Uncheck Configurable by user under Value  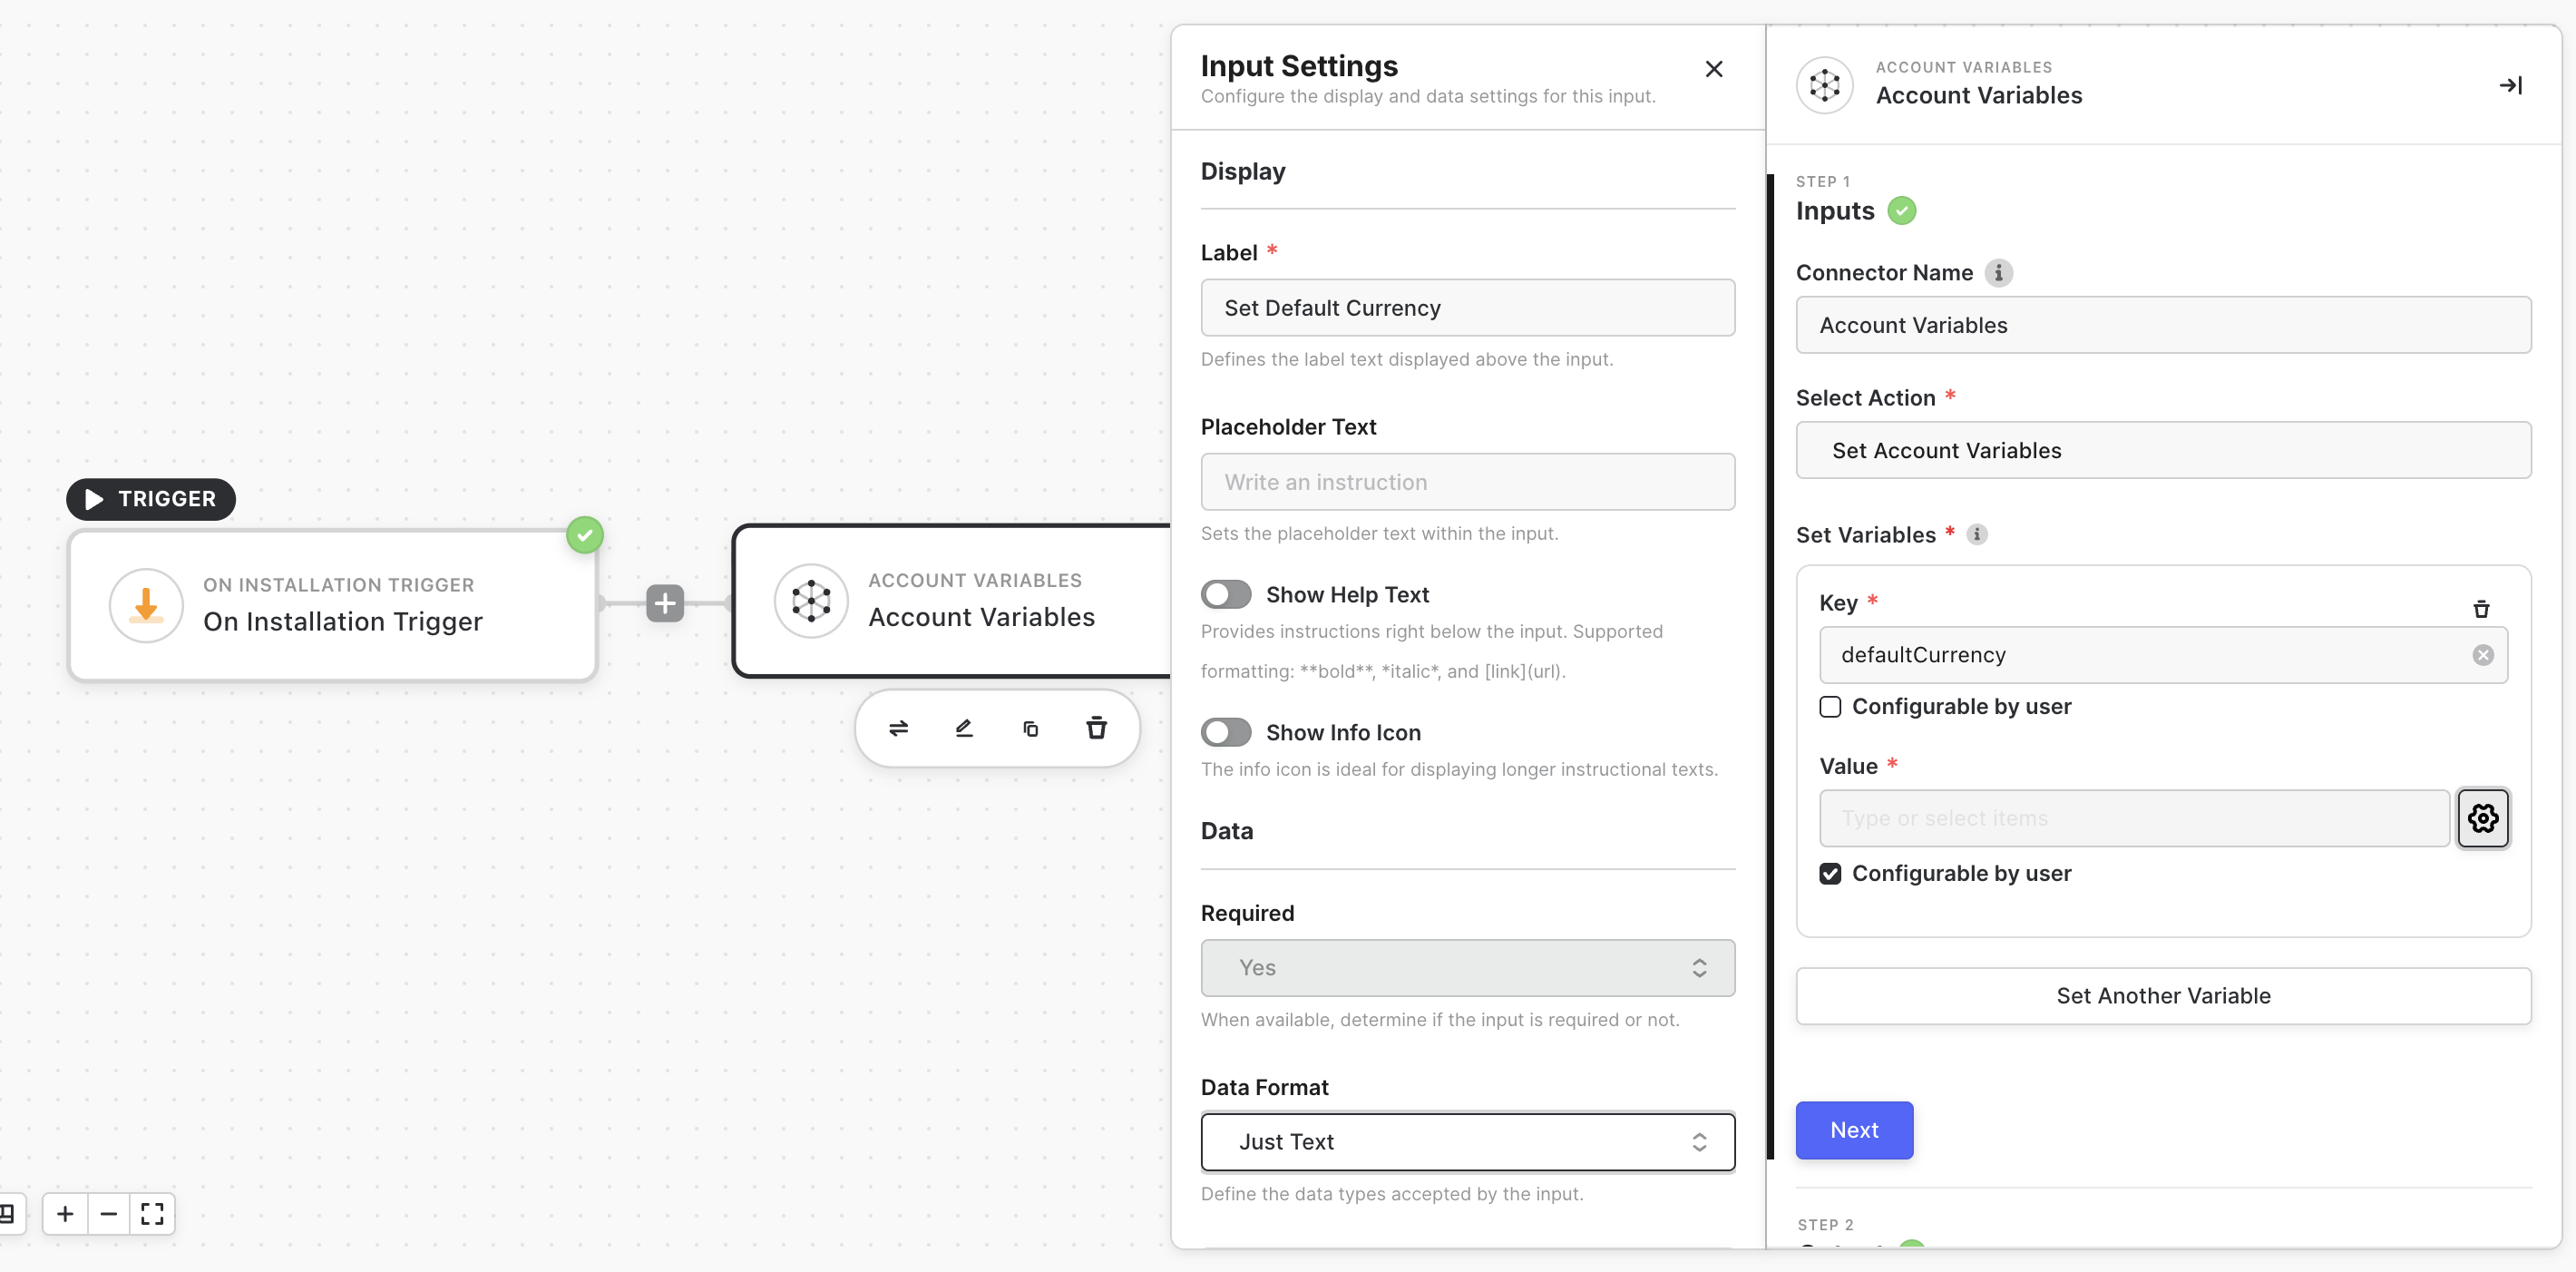pyautogui.click(x=1830, y=874)
